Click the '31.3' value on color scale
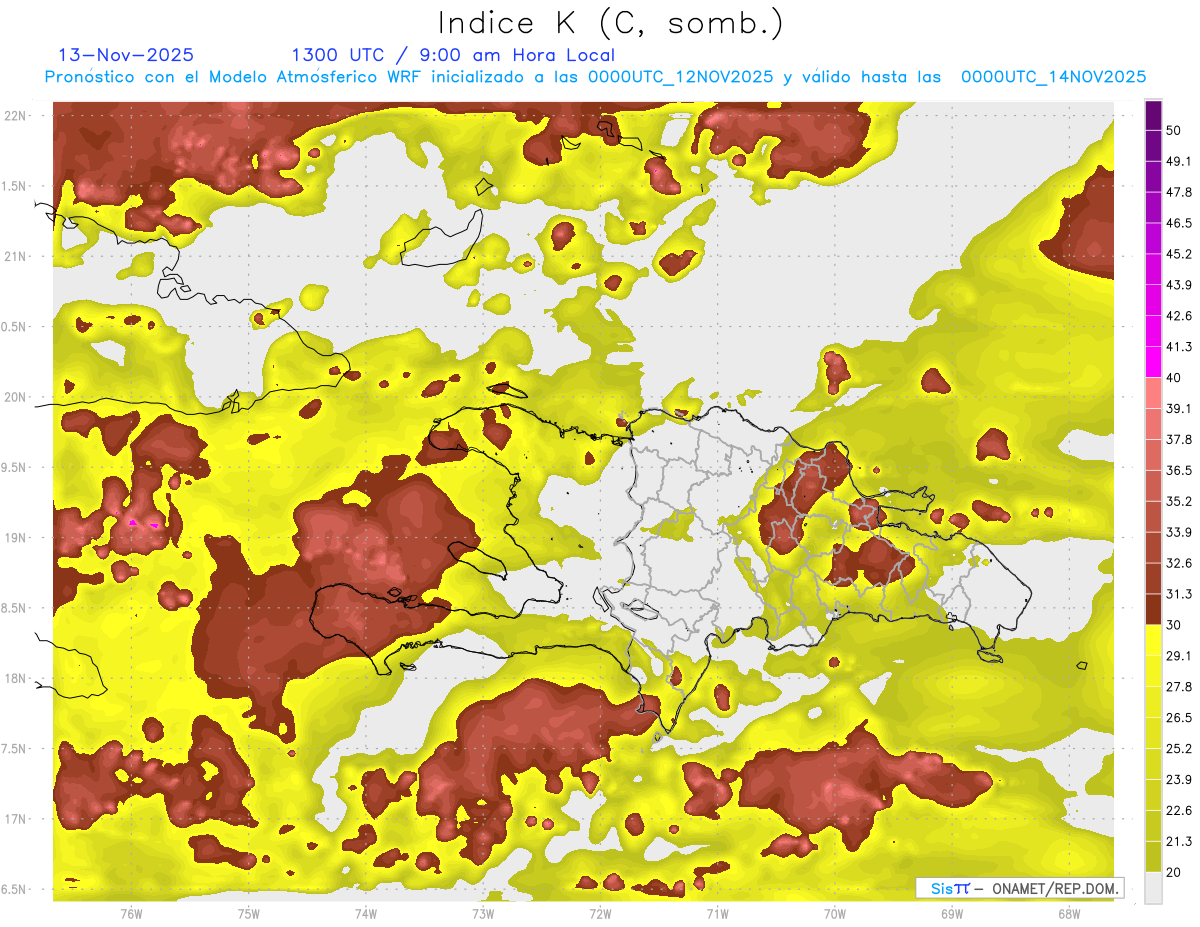This screenshot has height=927, width=1200. click(x=1179, y=594)
